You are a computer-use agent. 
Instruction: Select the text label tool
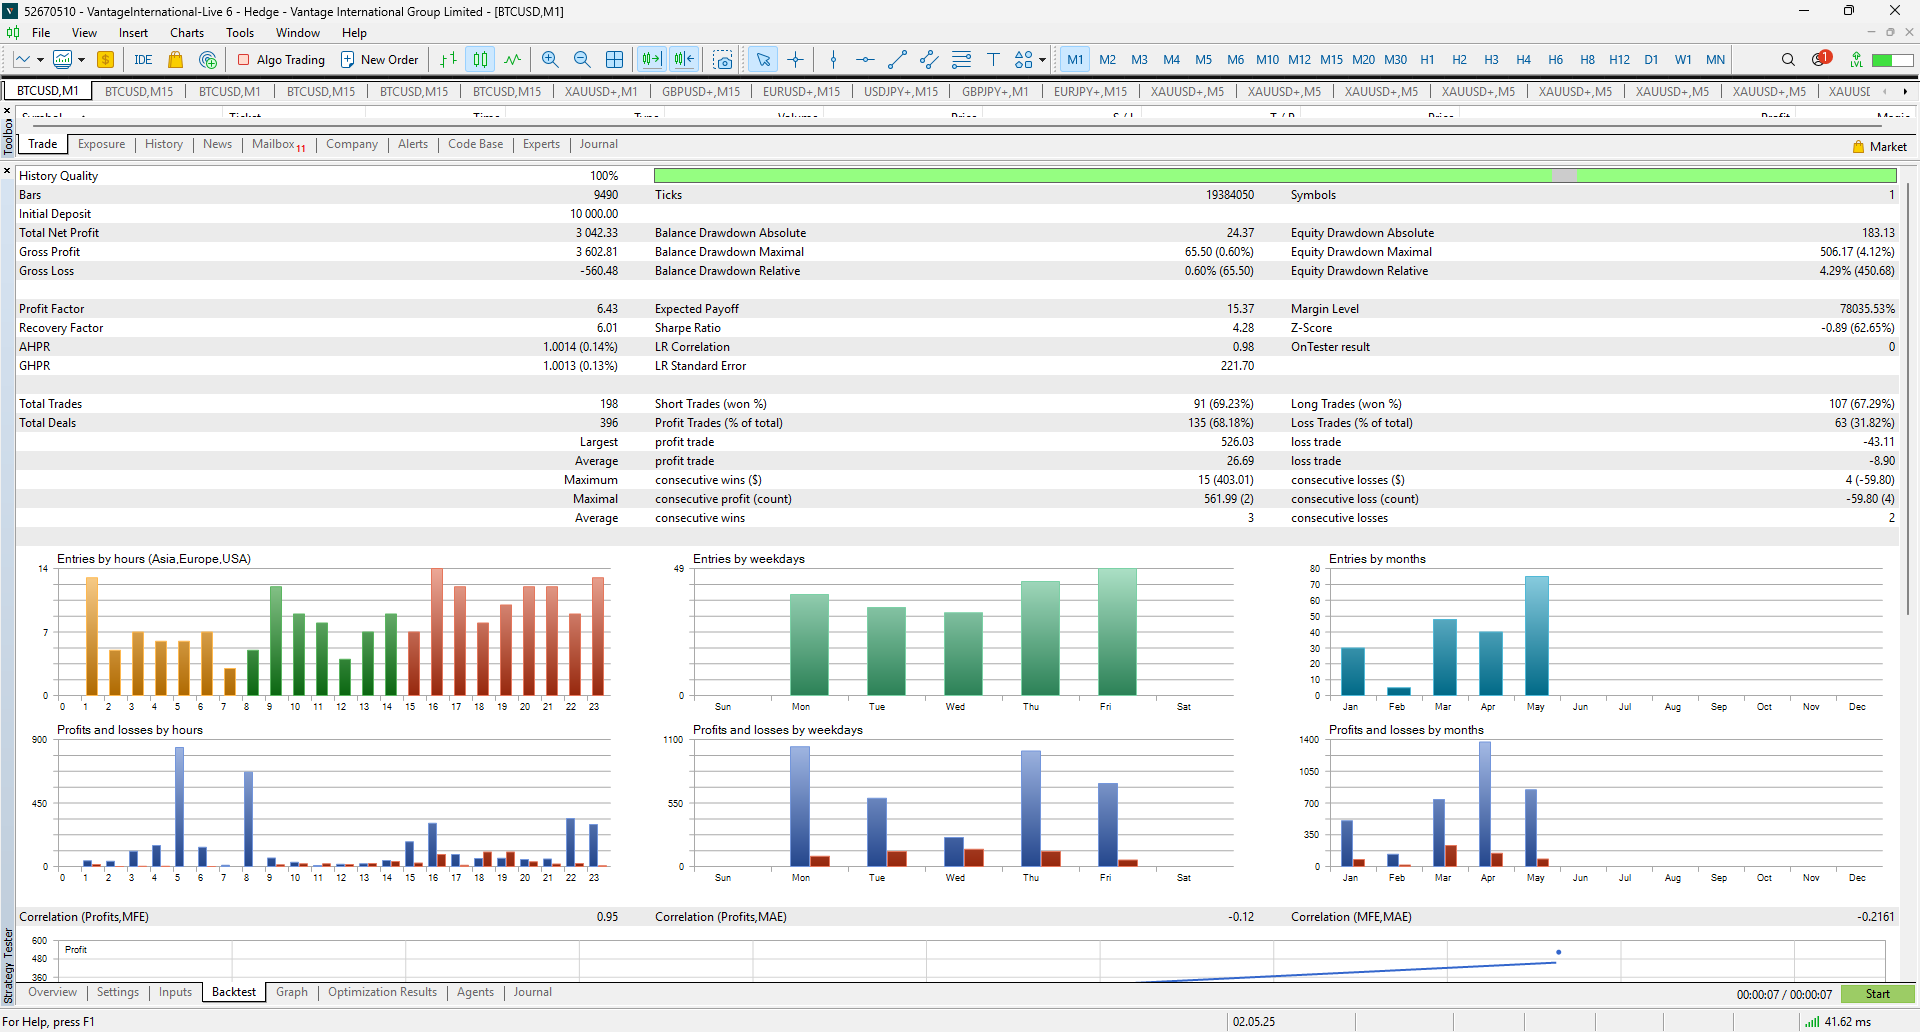click(993, 60)
